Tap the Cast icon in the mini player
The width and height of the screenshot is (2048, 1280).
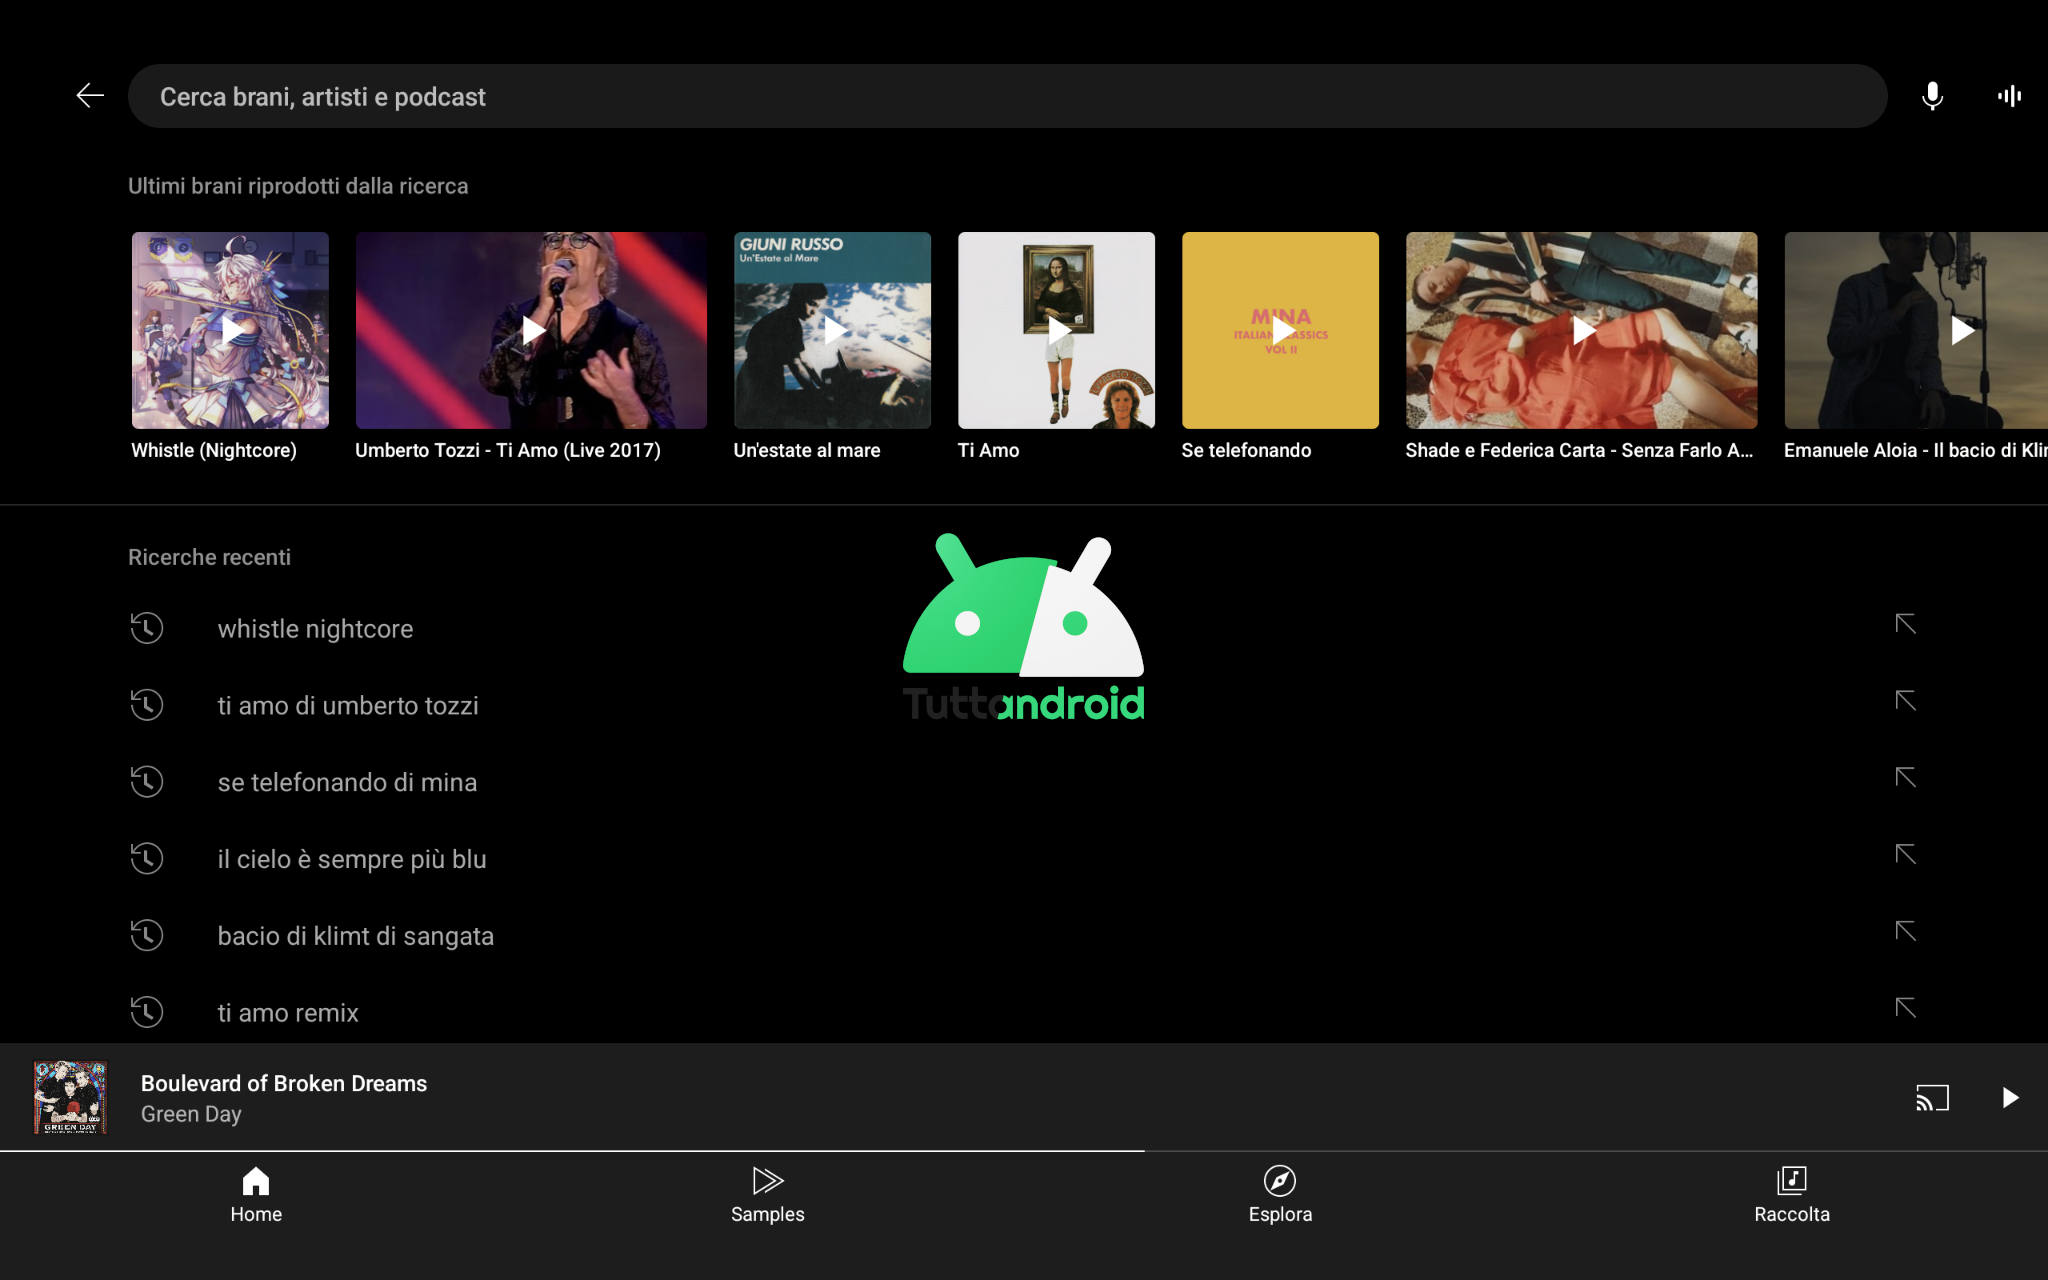pos(1932,1098)
